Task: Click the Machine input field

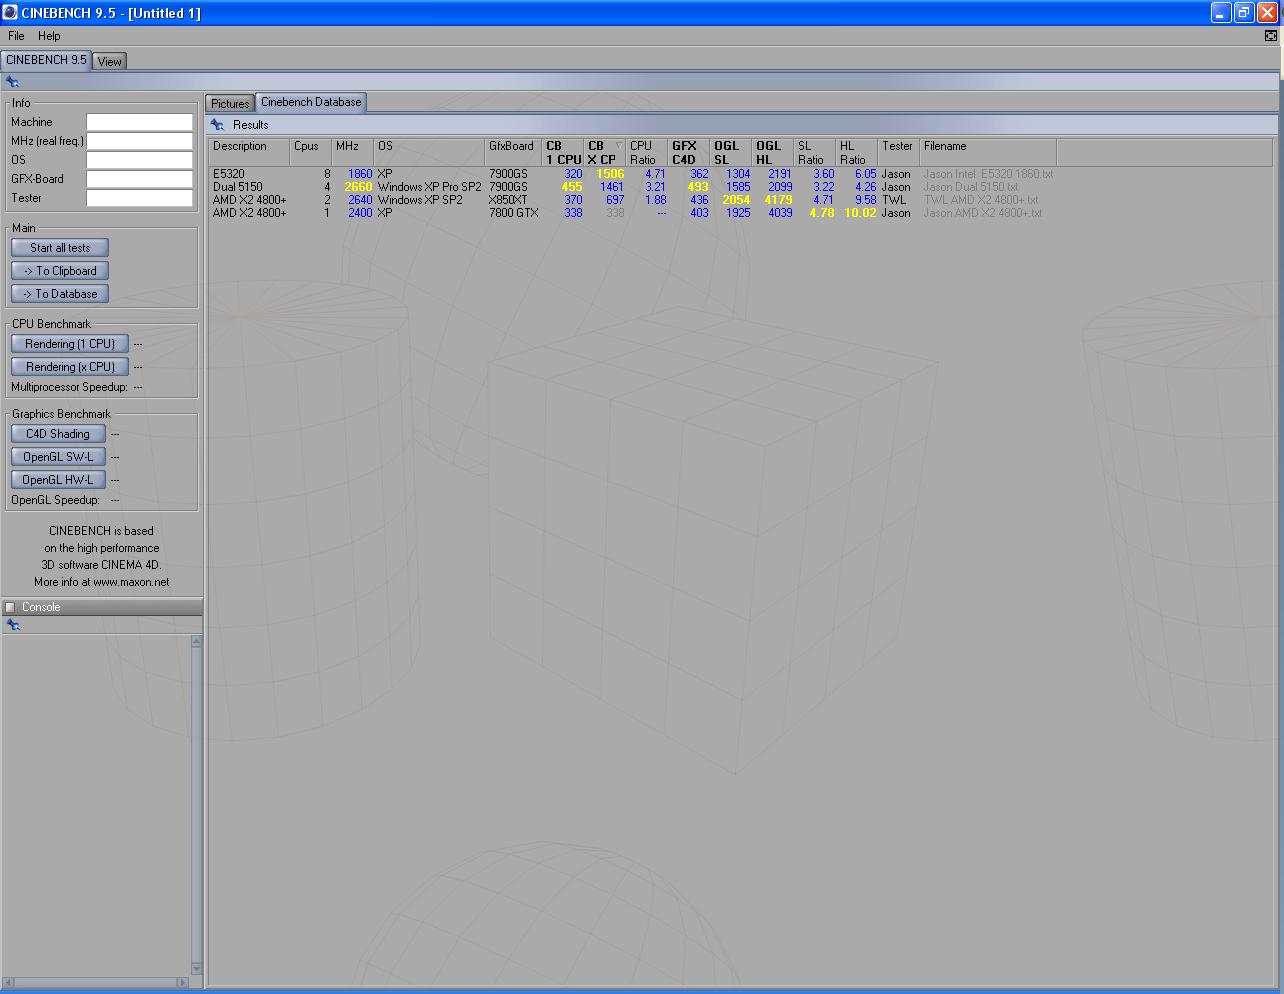Action: 139,122
